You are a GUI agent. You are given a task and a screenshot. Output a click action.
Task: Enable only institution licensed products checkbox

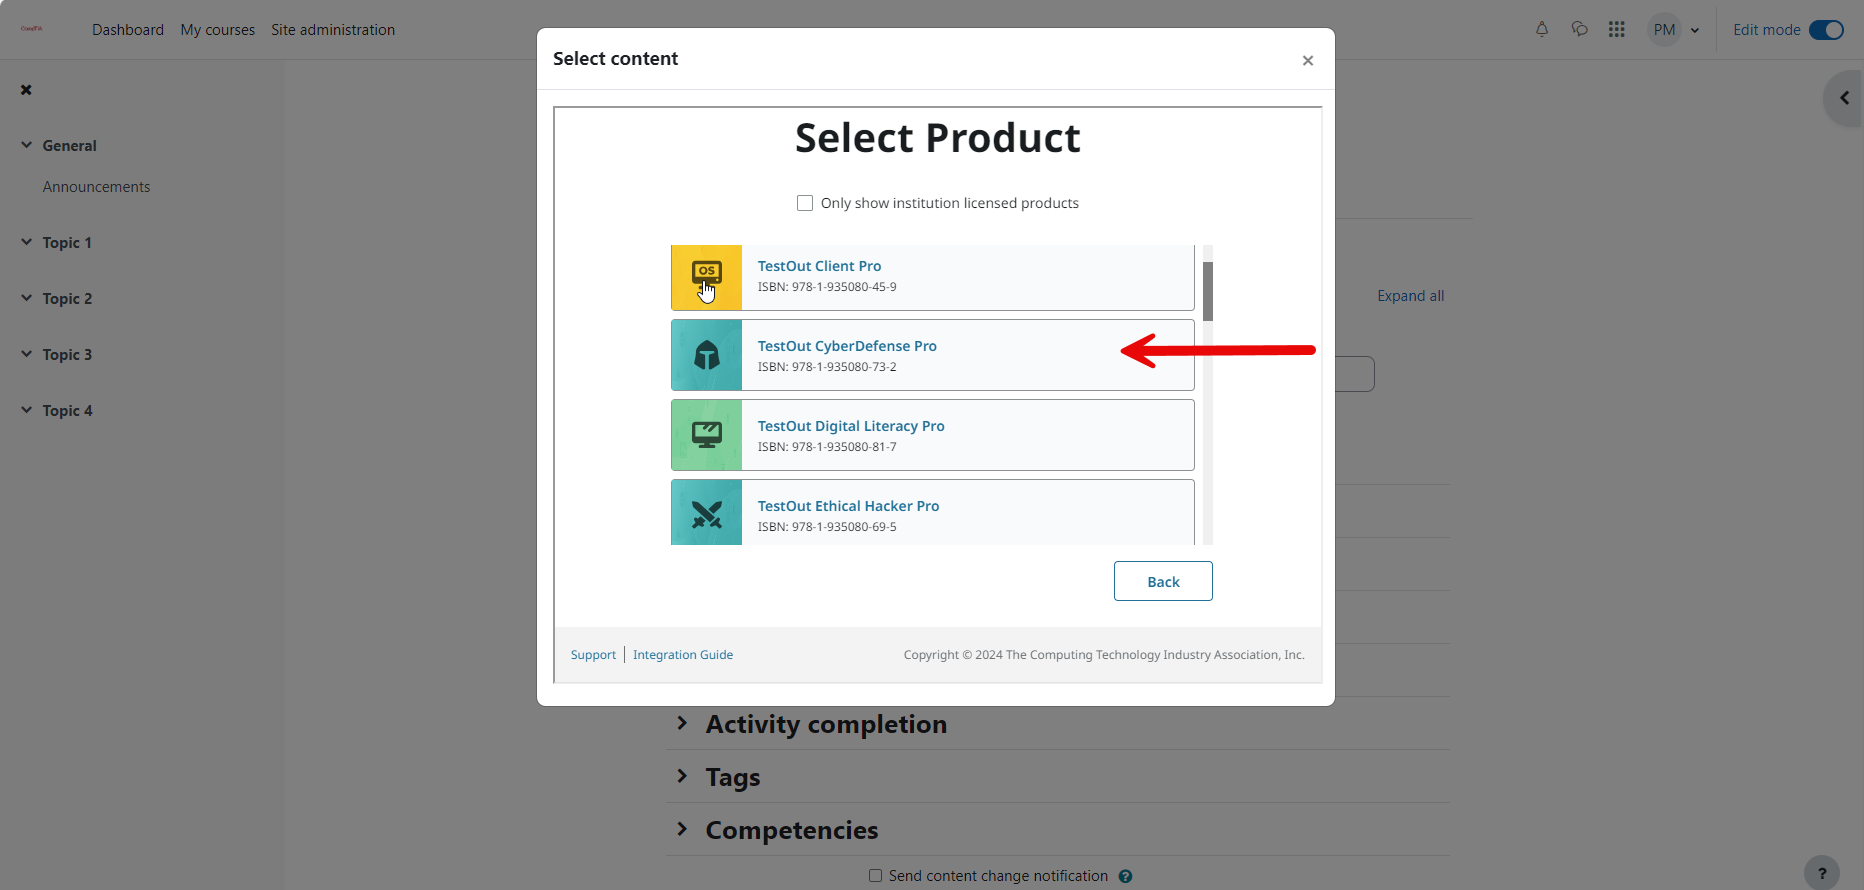[x=805, y=203]
